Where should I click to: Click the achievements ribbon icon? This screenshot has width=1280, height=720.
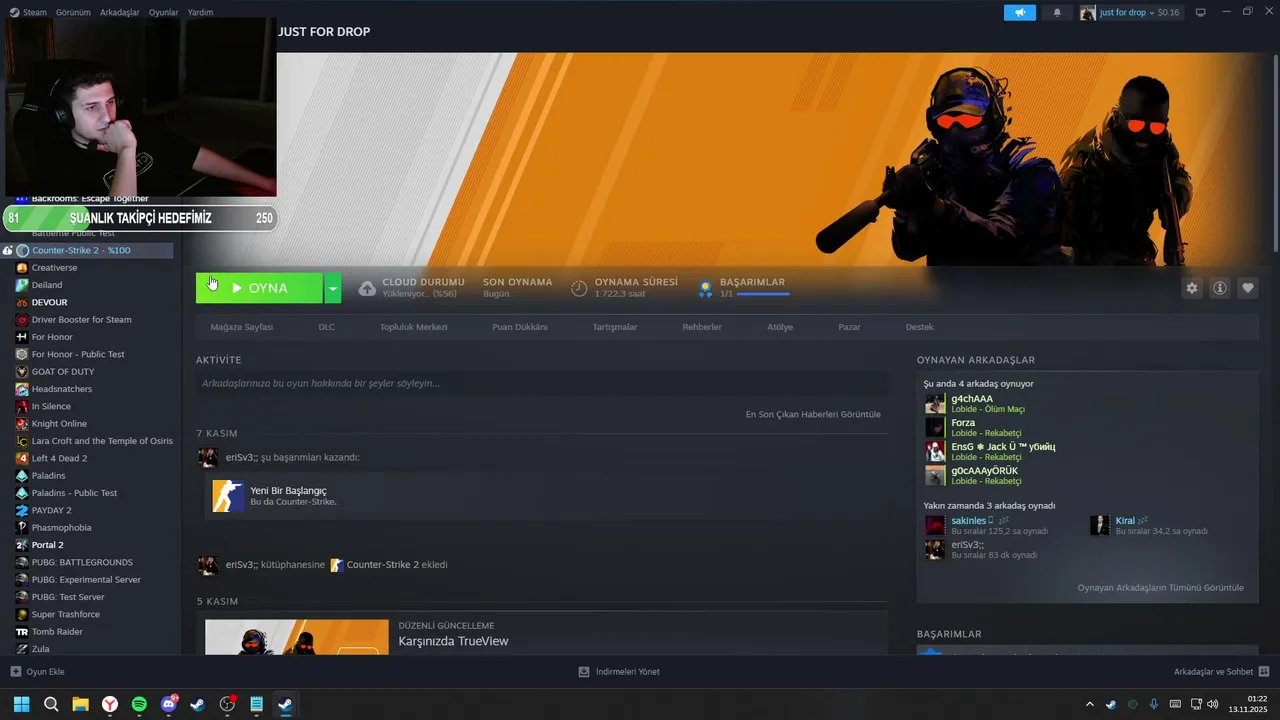pos(705,288)
